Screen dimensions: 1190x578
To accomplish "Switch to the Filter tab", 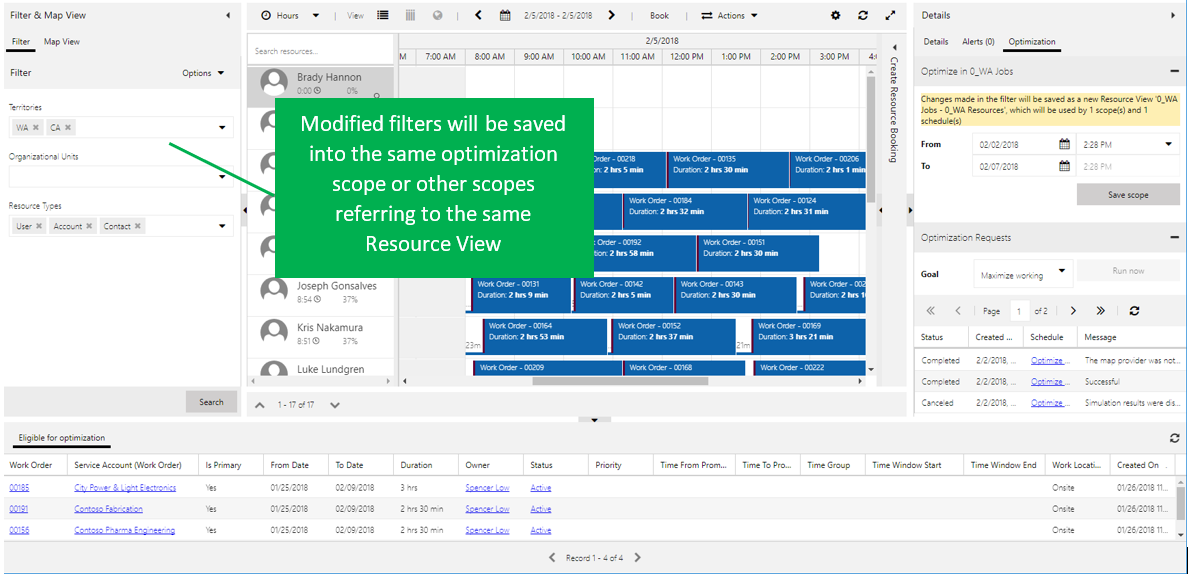I will [21, 42].
